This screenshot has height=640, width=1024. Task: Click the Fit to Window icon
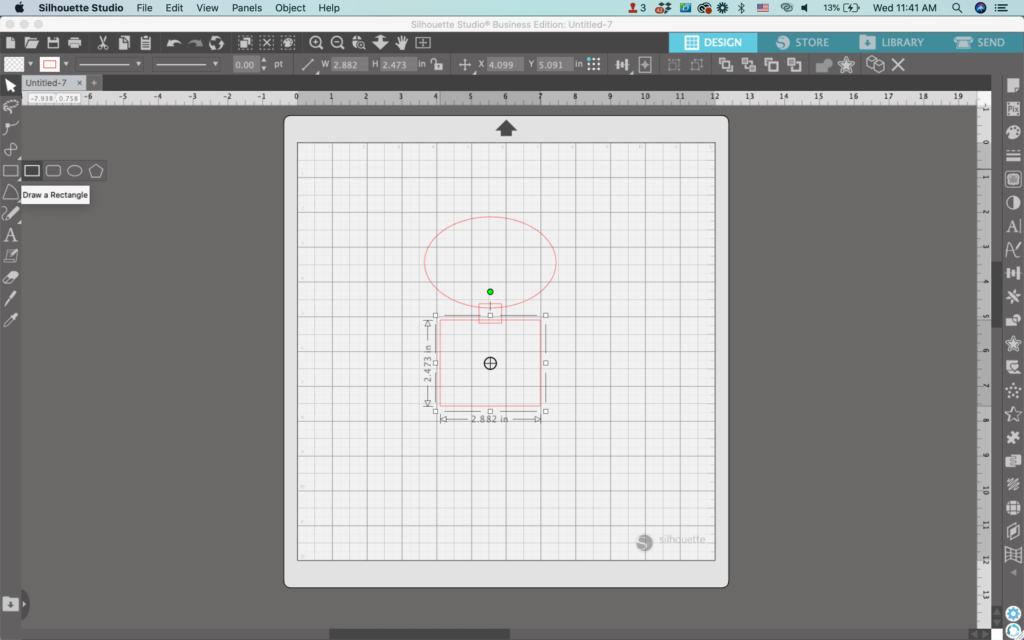click(x=423, y=43)
